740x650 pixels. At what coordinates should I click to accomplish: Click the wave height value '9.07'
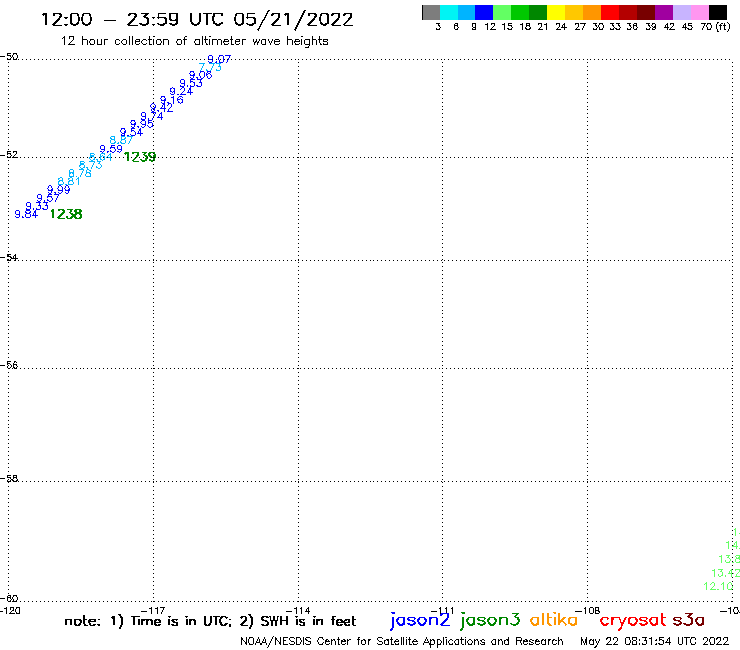(219, 59)
